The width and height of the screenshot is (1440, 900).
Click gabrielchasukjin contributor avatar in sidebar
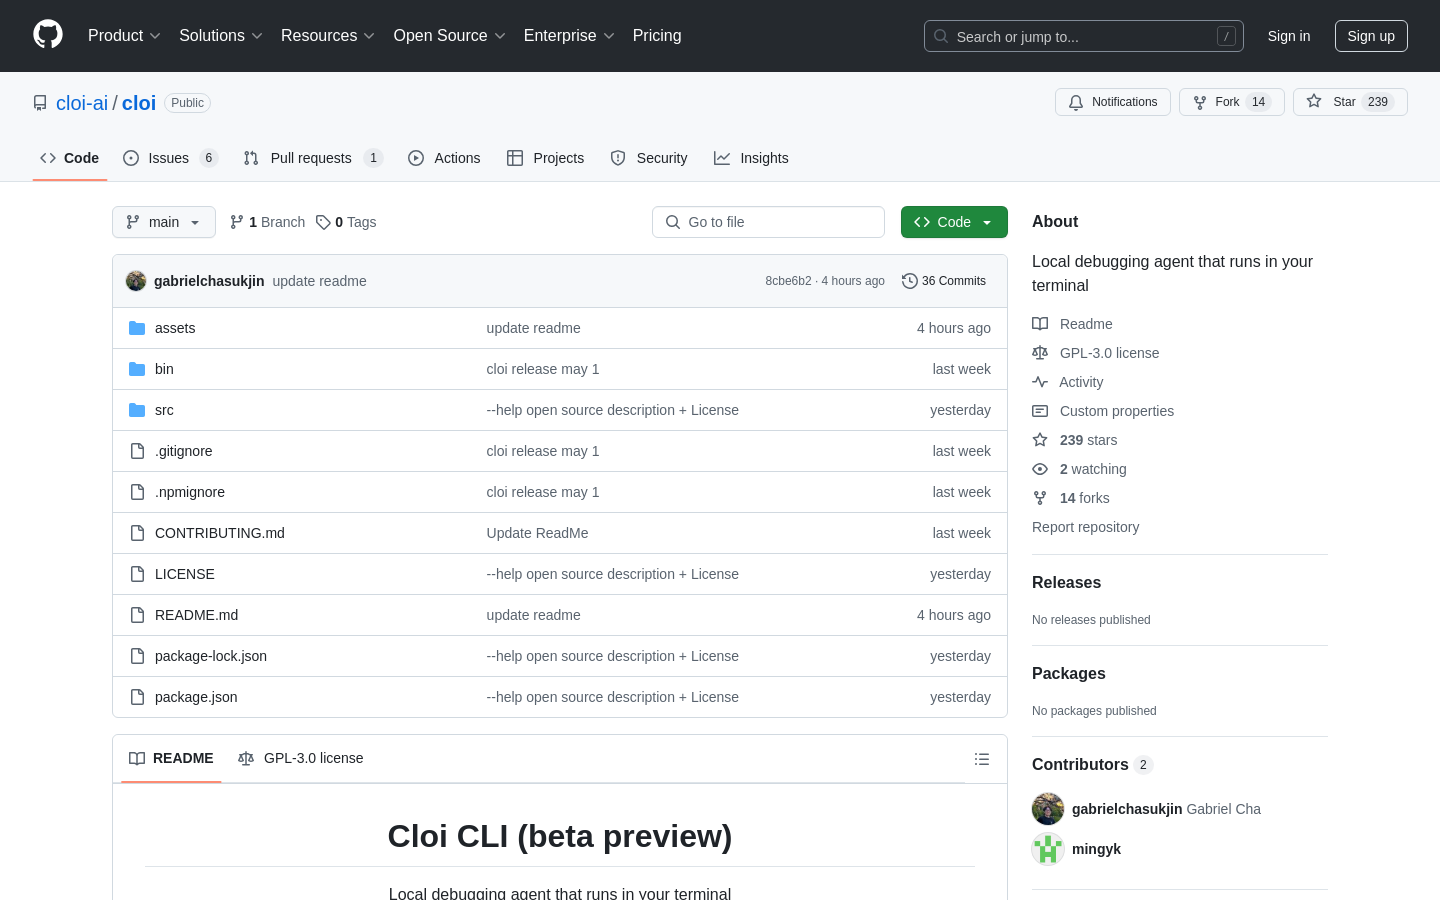pyautogui.click(x=1048, y=809)
